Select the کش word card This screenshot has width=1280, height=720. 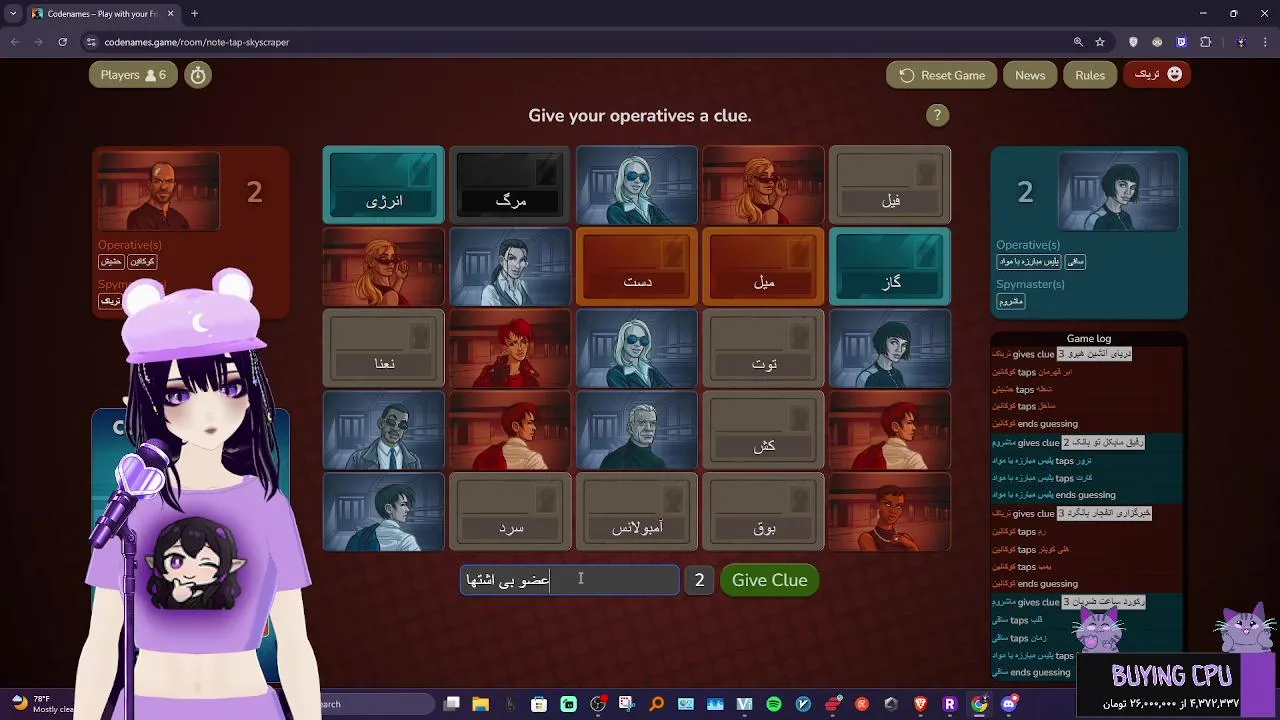[x=763, y=430]
